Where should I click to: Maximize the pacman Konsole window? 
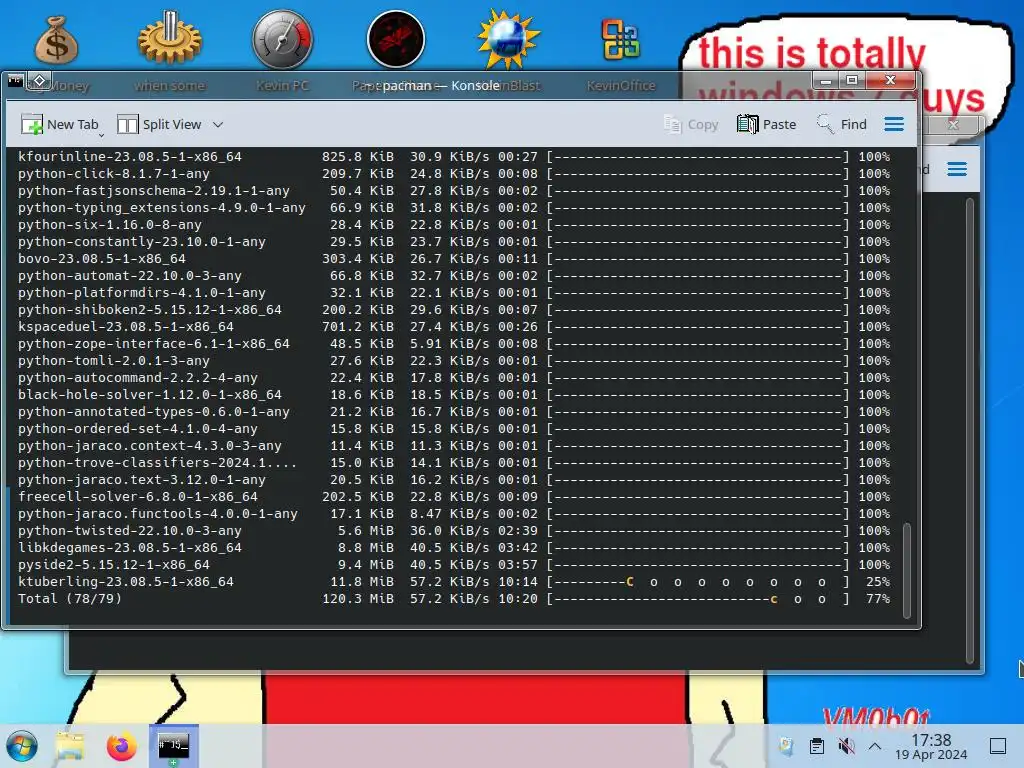point(852,80)
